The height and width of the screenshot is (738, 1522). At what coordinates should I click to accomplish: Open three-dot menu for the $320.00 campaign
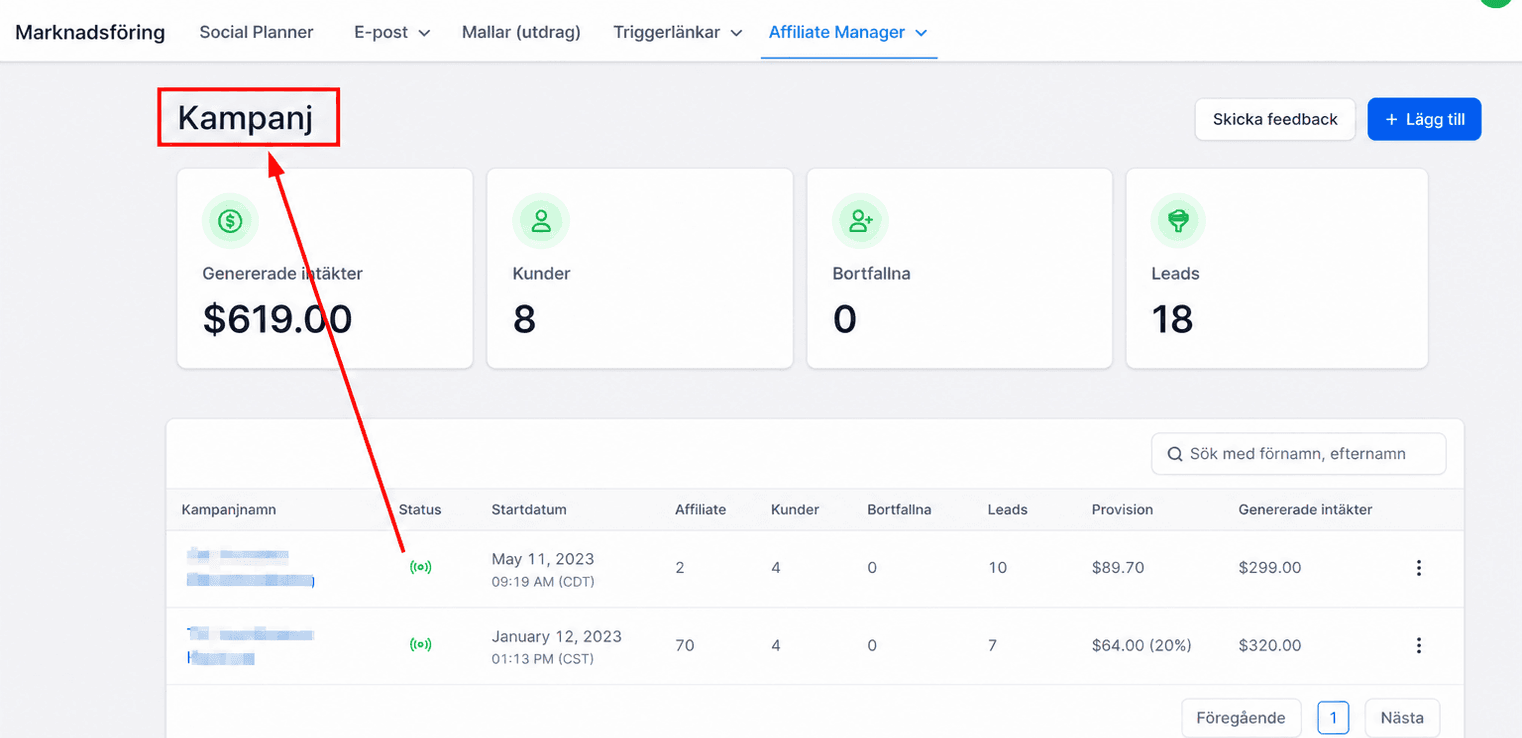[1418, 646]
